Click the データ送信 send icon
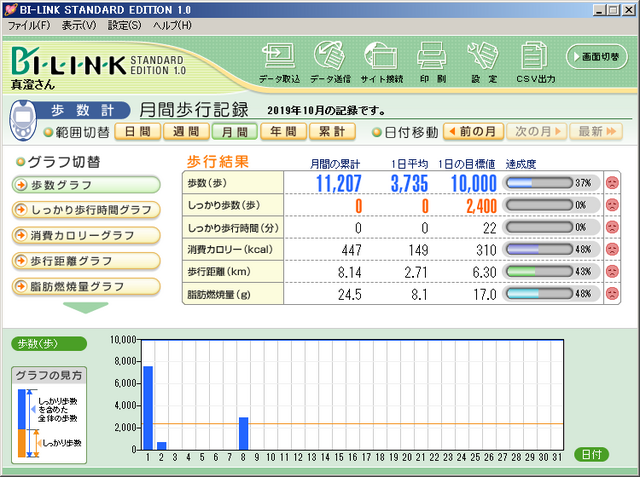This screenshot has width=640, height=477. pyautogui.click(x=329, y=56)
